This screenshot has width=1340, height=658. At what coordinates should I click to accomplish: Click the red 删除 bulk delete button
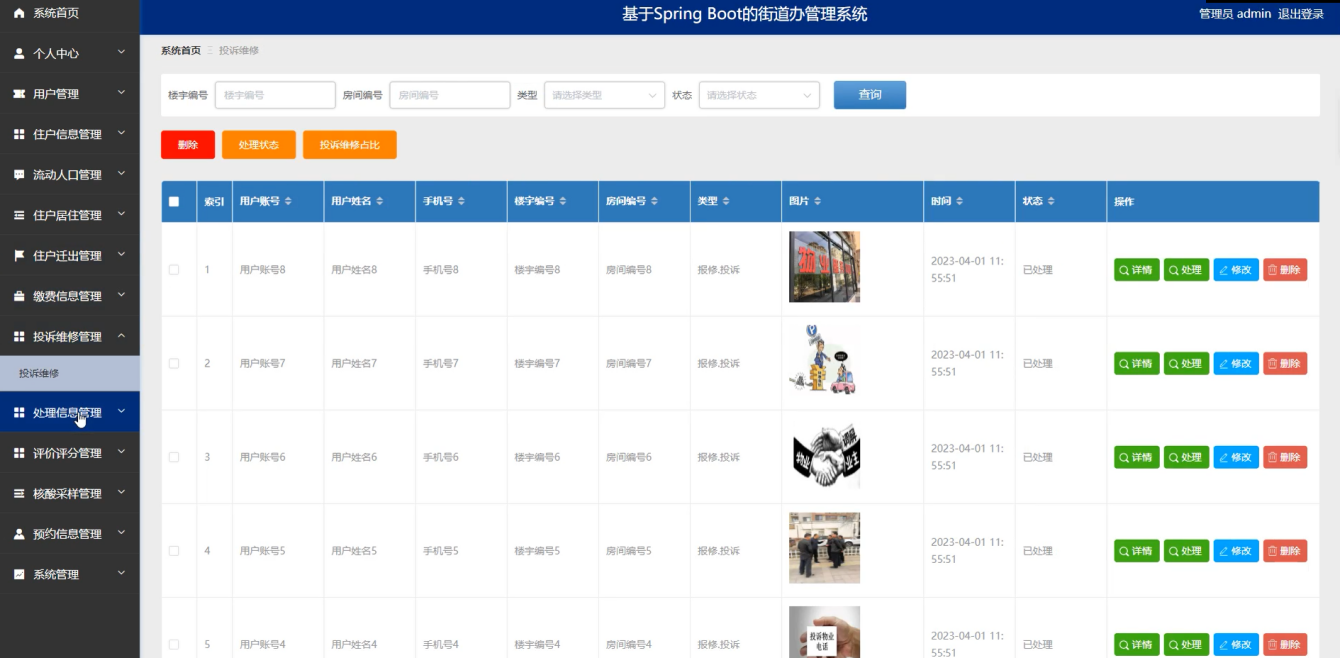tap(188, 145)
